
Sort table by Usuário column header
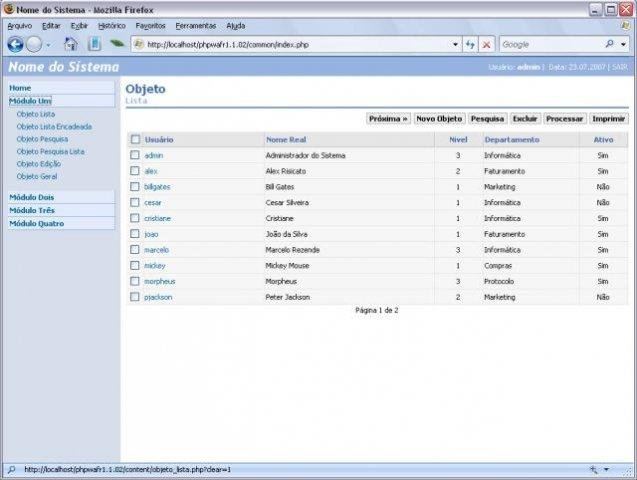pos(159,140)
